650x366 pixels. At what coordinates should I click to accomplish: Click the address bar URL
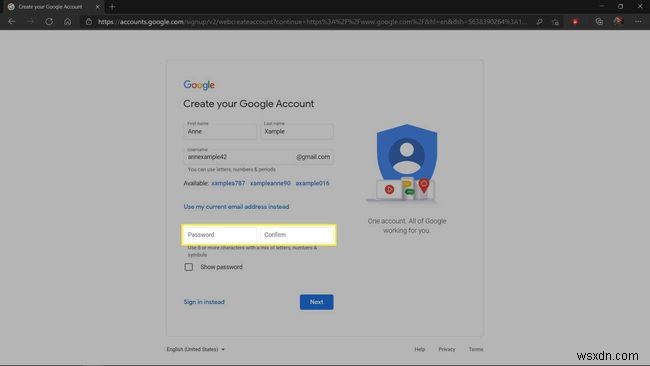click(x=312, y=22)
